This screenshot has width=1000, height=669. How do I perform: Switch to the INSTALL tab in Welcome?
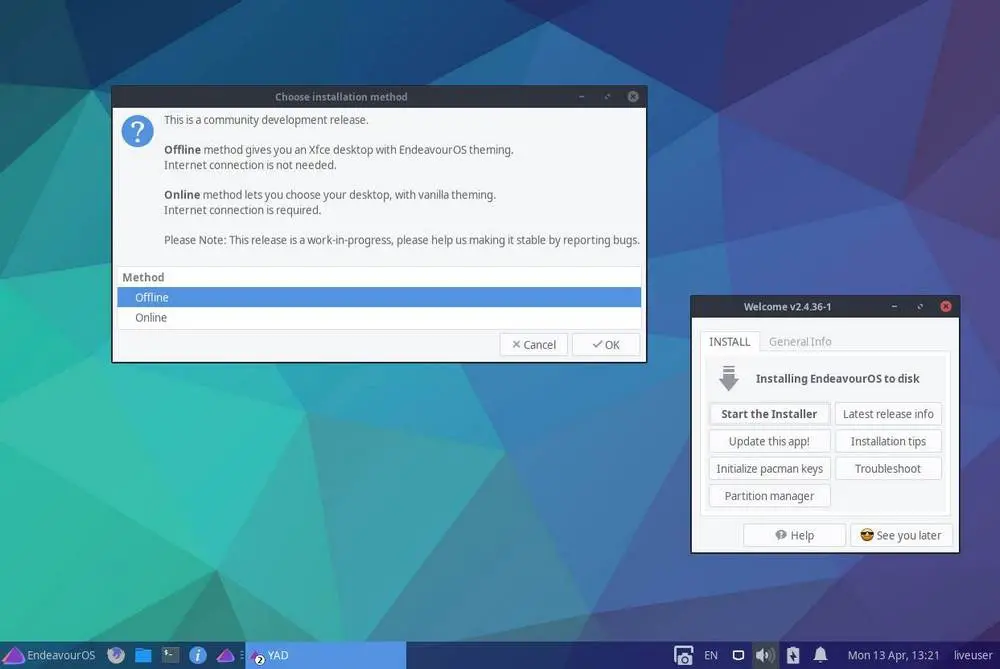[x=730, y=341]
